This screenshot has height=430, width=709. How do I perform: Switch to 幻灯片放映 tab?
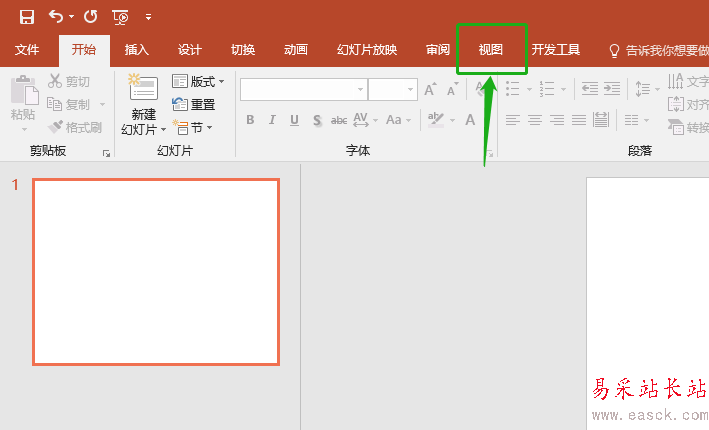click(367, 50)
